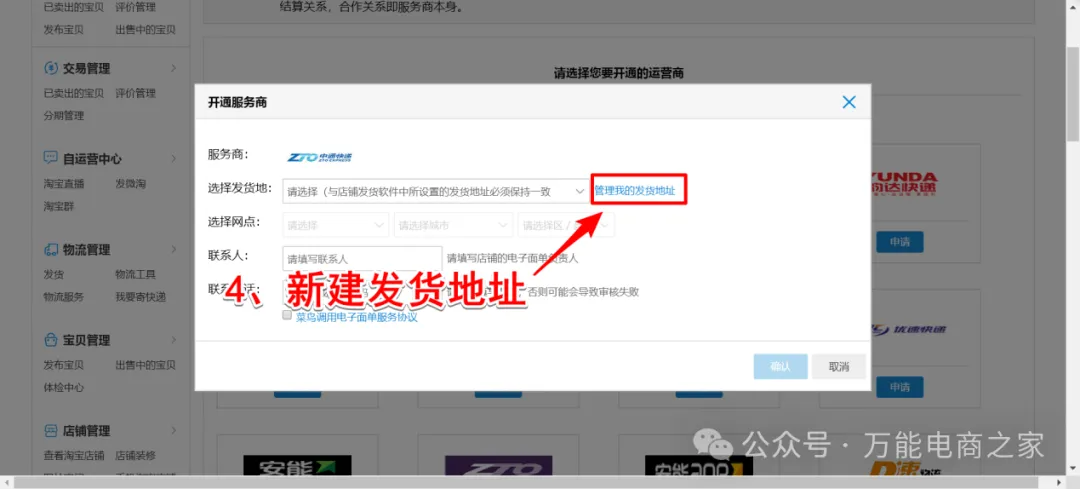Open the 选择发货地 dropdown
This screenshot has height=489, width=1080.
(x=436, y=191)
